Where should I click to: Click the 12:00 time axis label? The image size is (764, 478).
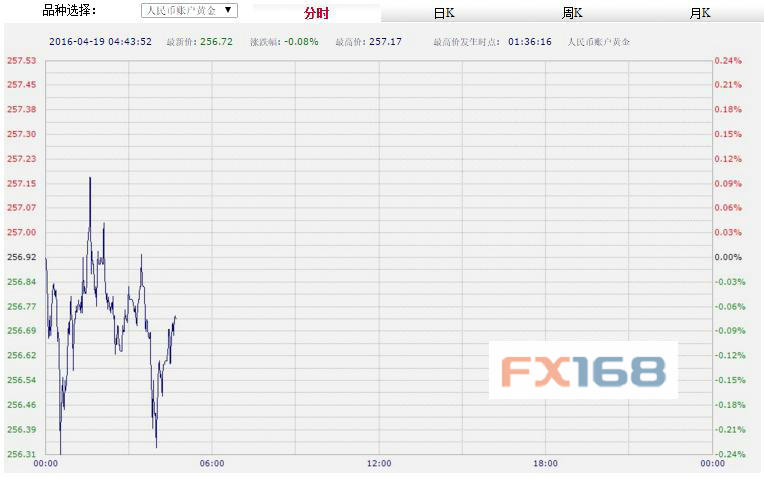click(378, 464)
